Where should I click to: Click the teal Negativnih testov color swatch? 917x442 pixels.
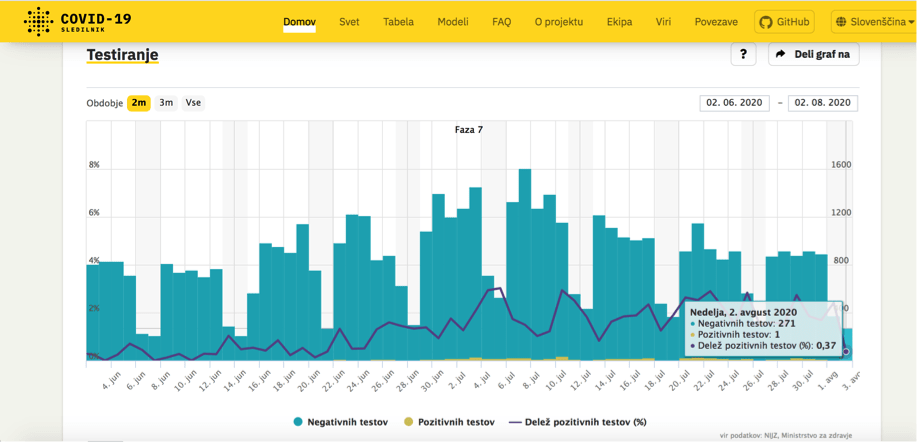[300, 422]
